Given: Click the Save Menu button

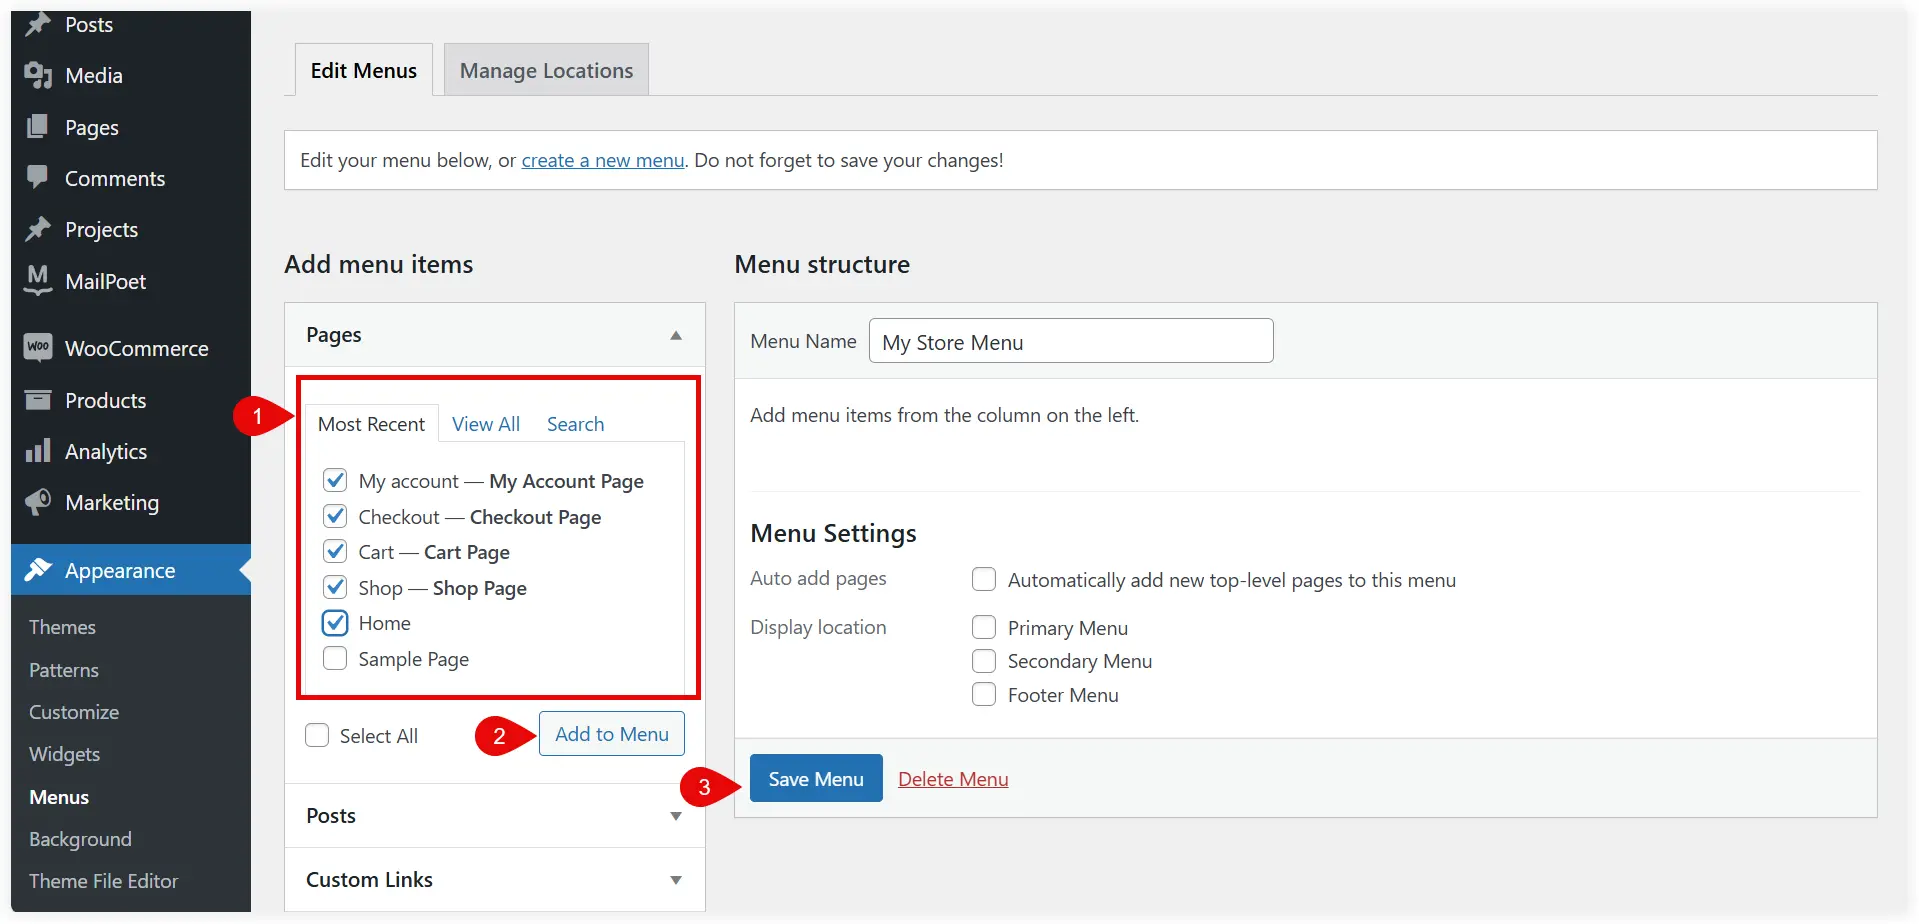Looking at the screenshot, I should (x=816, y=778).
